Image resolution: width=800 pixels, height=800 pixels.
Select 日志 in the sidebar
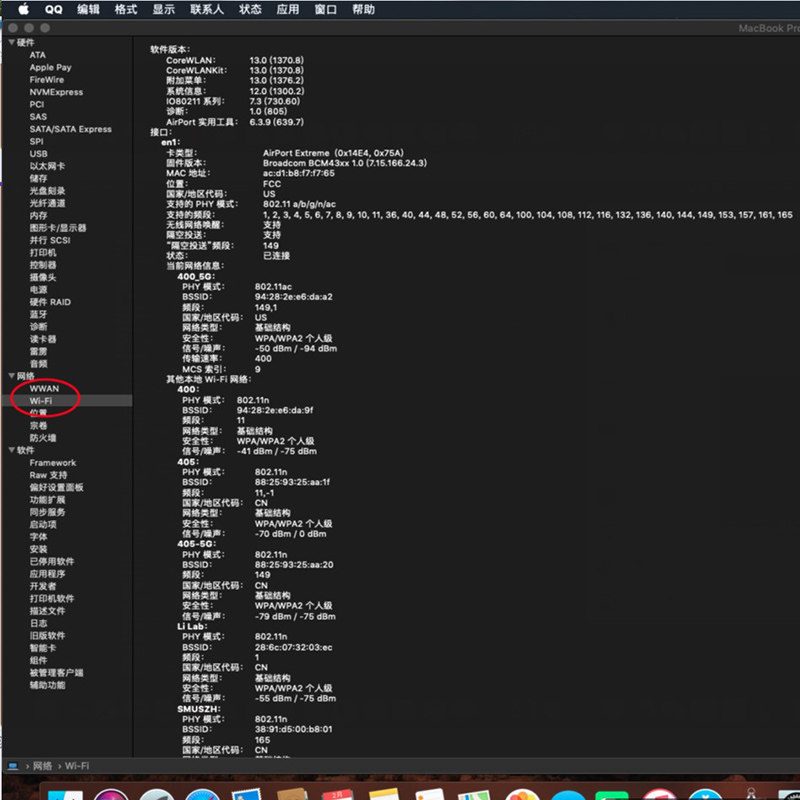(38, 623)
